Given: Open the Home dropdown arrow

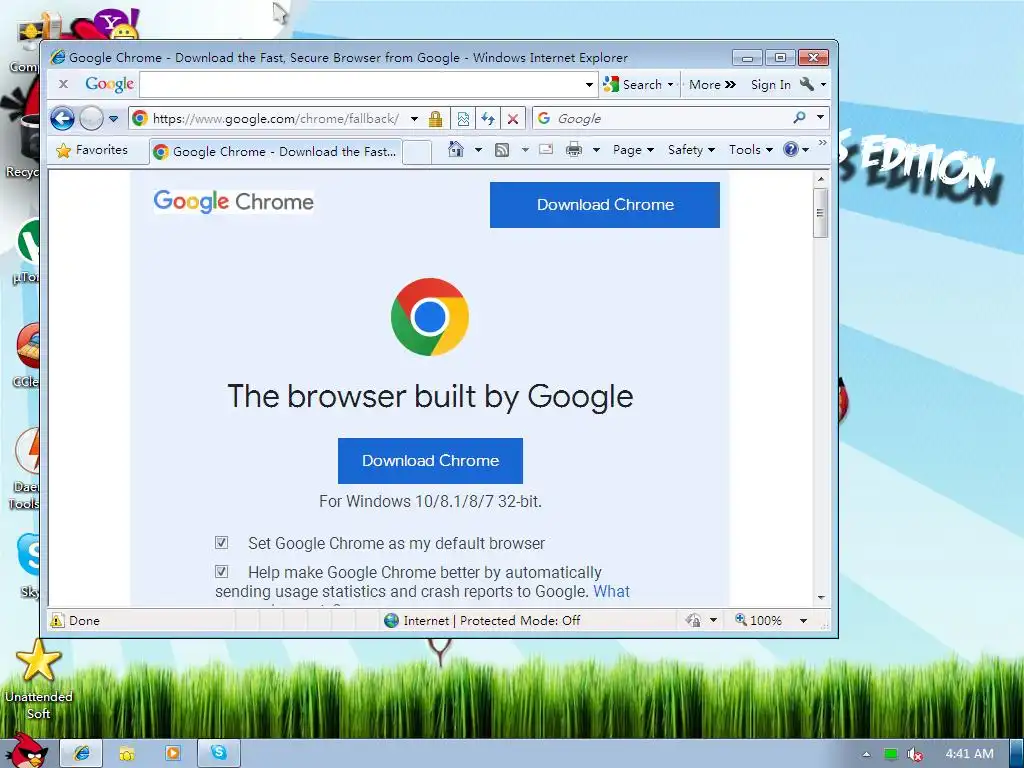Looking at the screenshot, I should point(478,150).
